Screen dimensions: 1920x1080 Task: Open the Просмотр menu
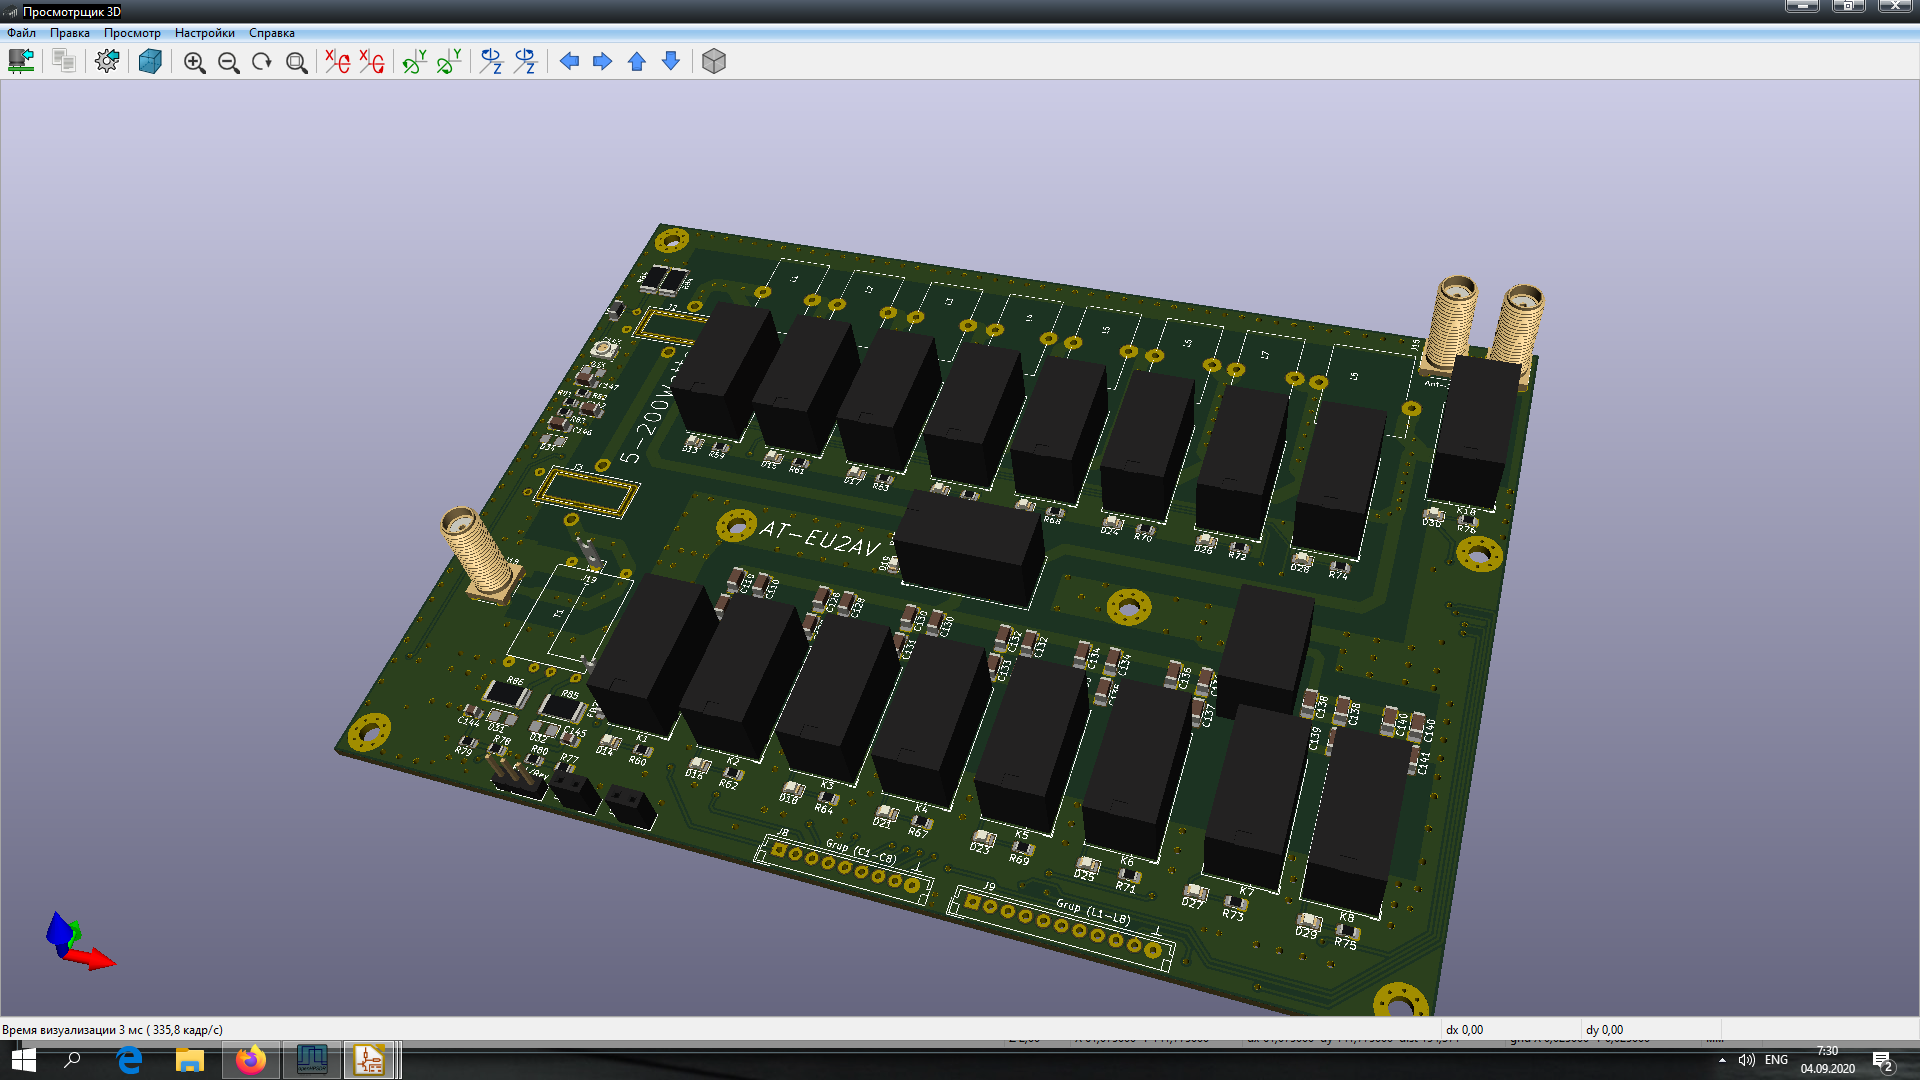132,33
